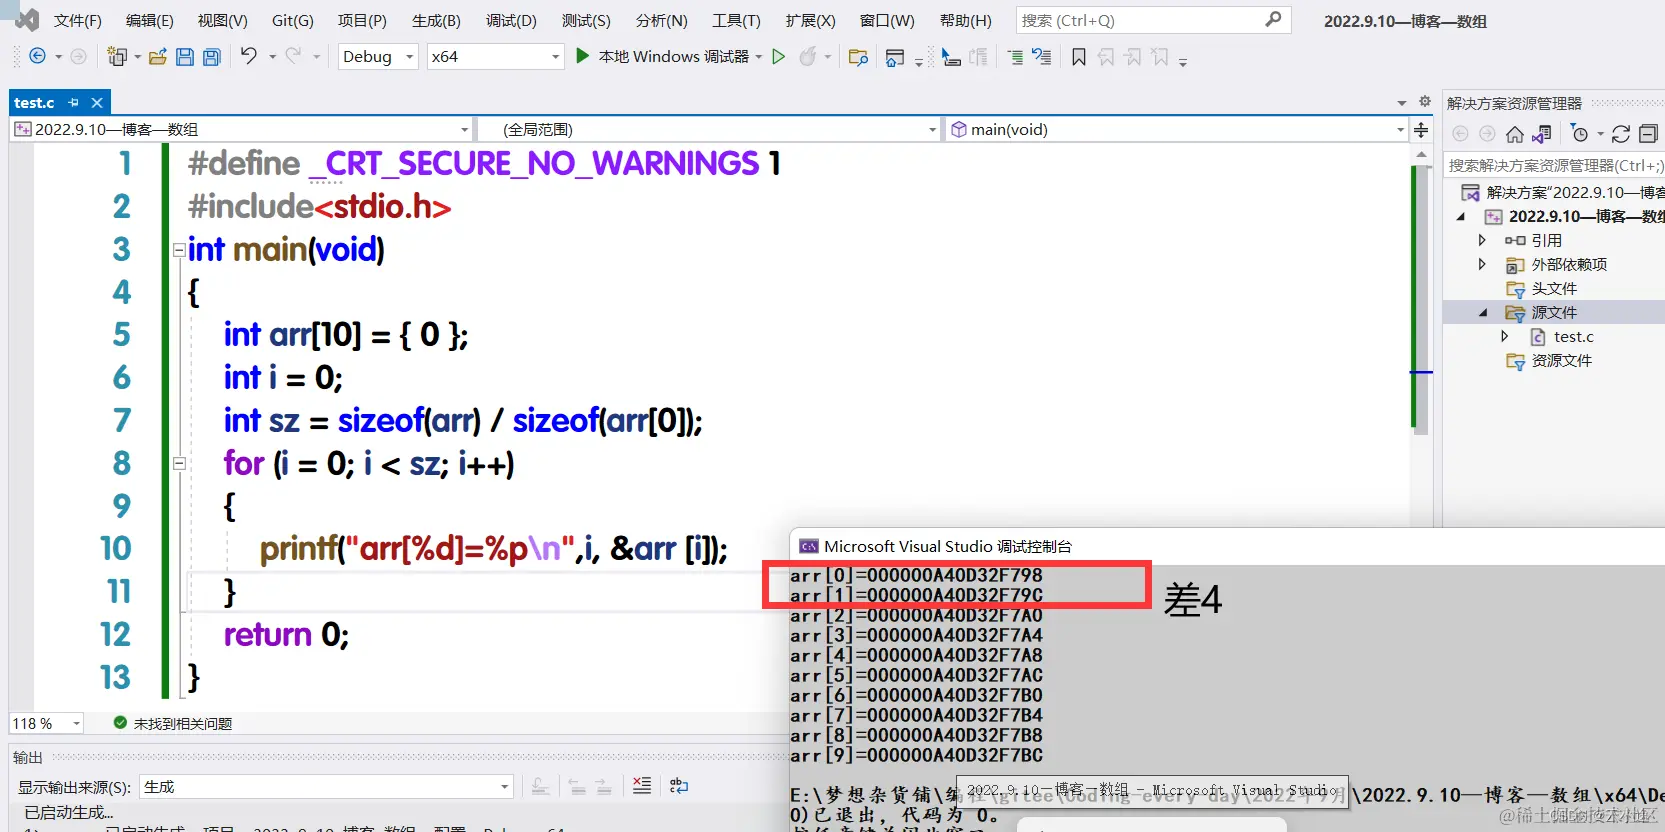This screenshot has width=1665, height=832.
Task: Open the 帮助(H) menu
Action: coord(966,20)
